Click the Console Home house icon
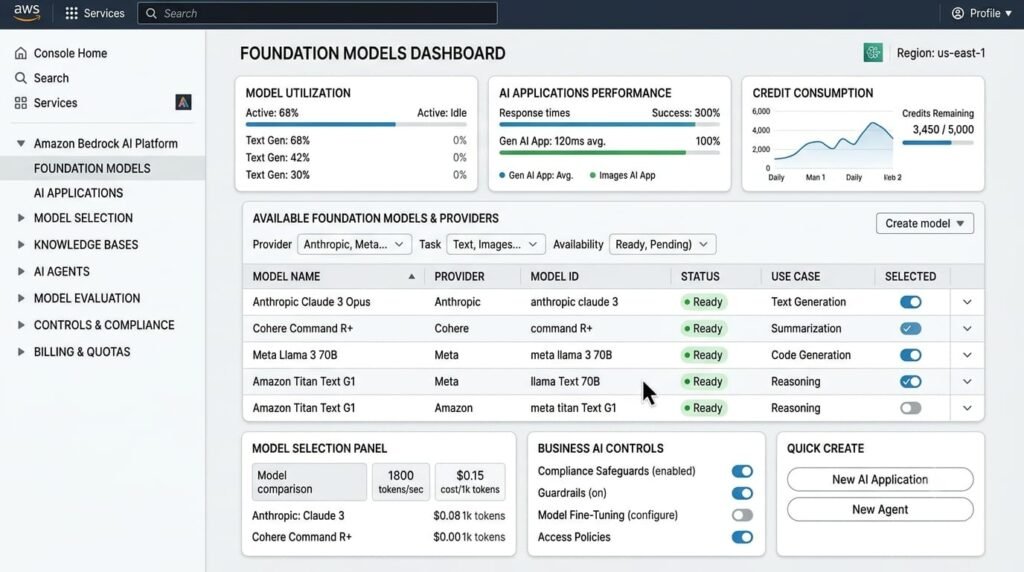Screen dimensions: 1024x572 pos(21,53)
